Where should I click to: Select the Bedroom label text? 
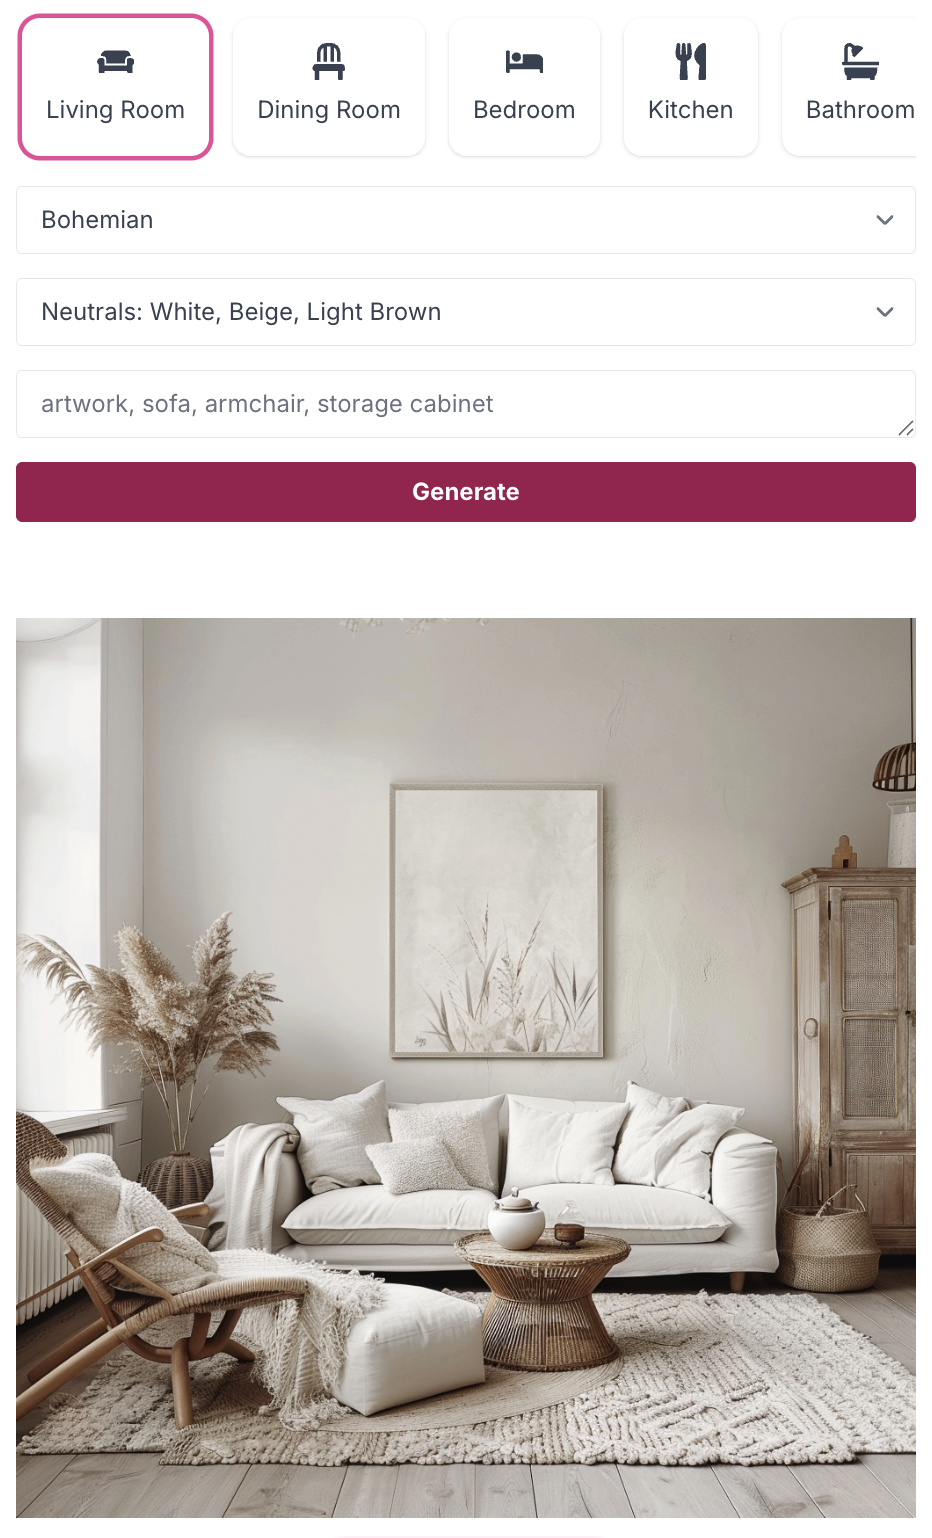click(524, 110)
